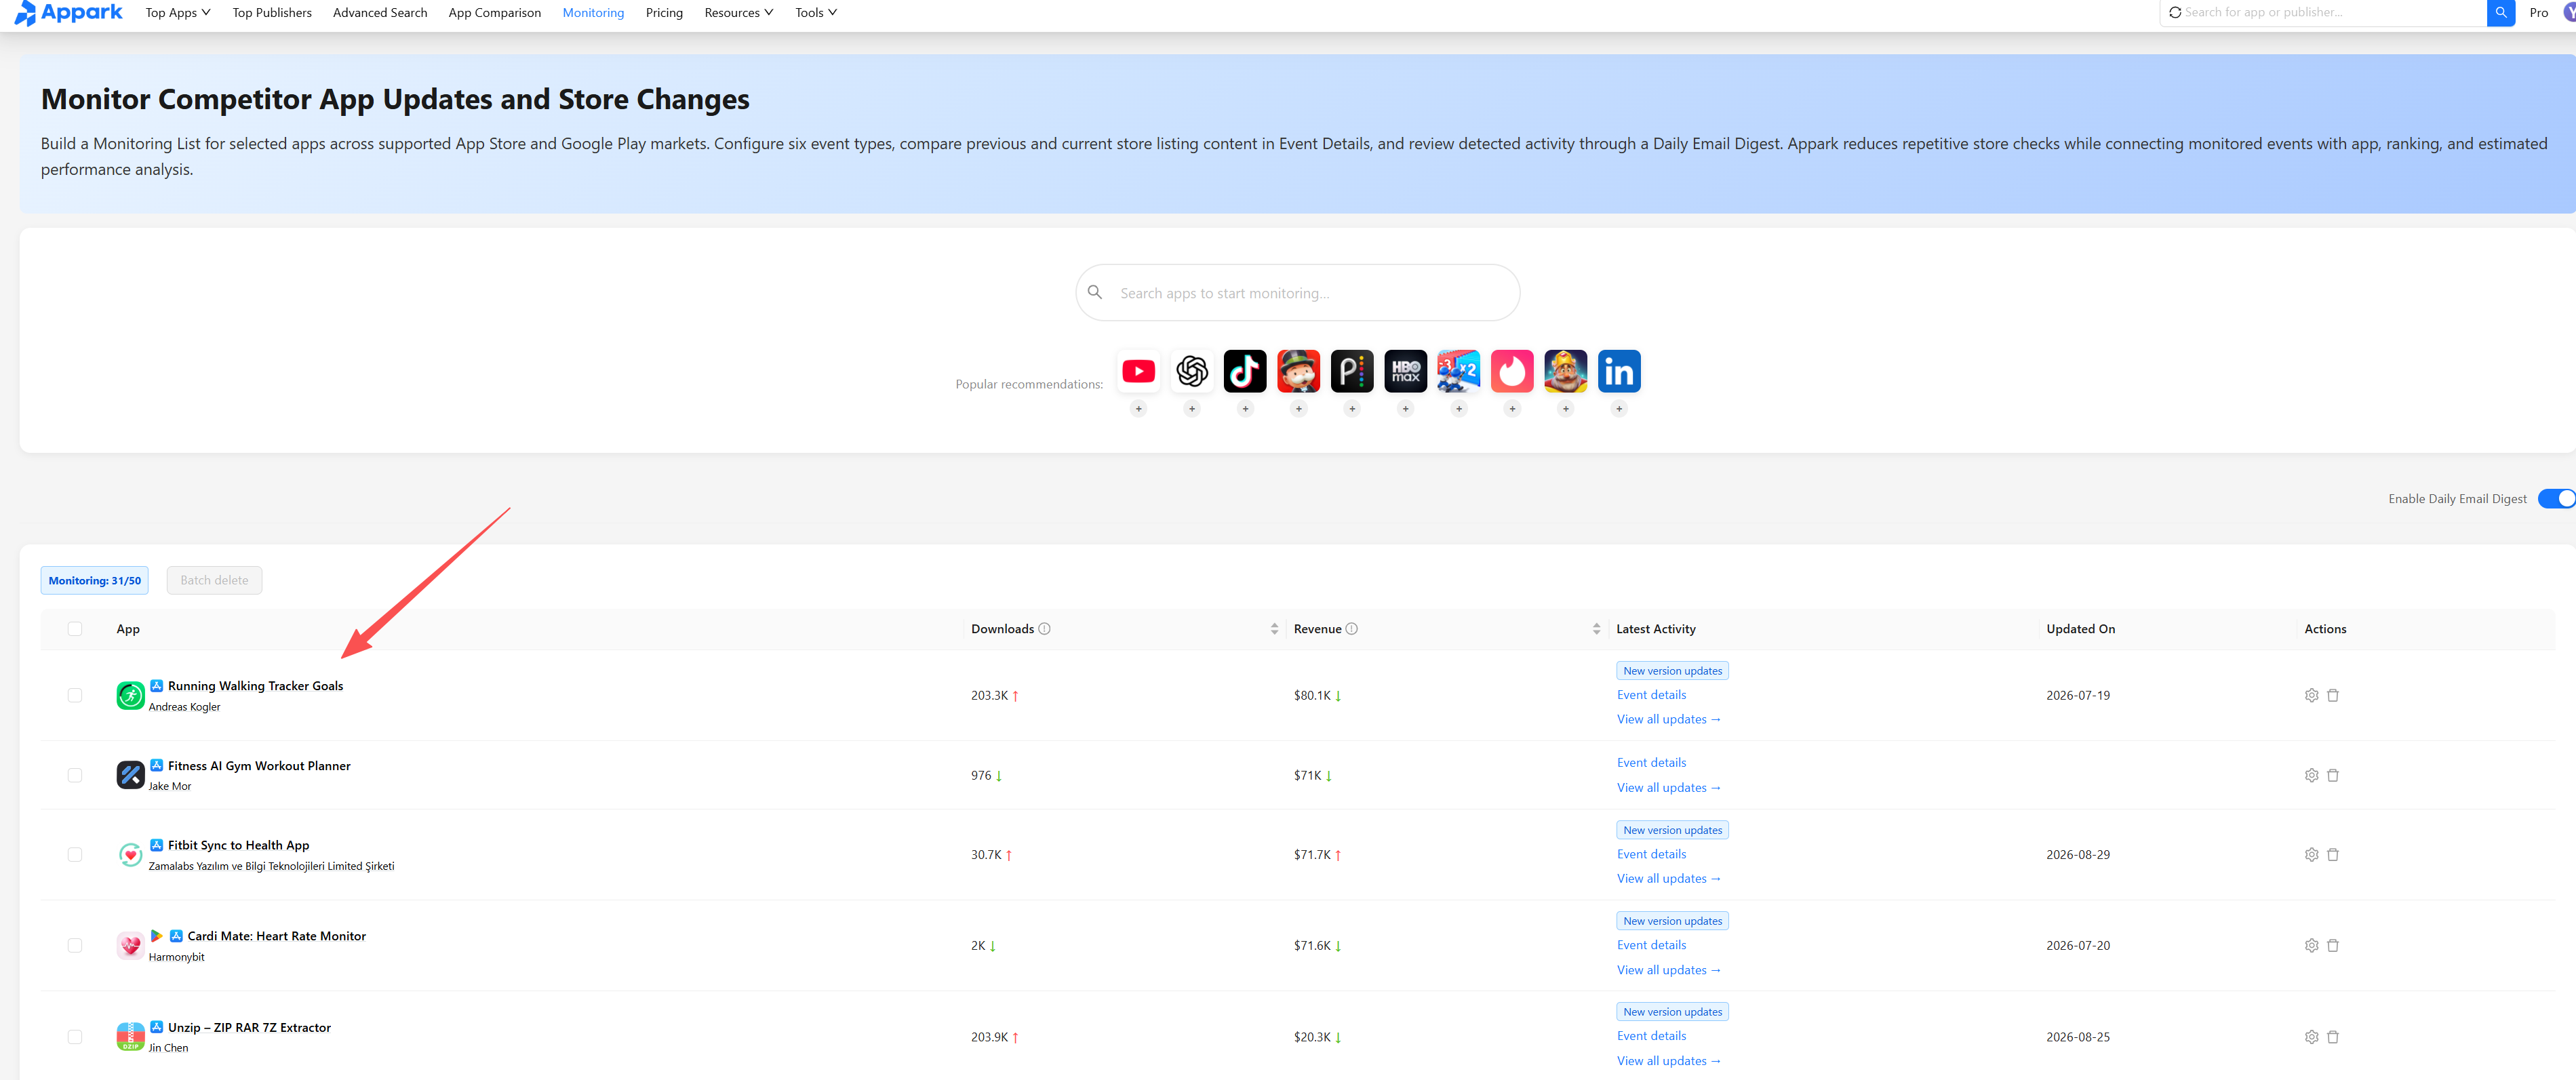Screen dimensions: 2576x1080
Task: Expand the Top Apps dropdown menu
Action: [x=178, y=13]
